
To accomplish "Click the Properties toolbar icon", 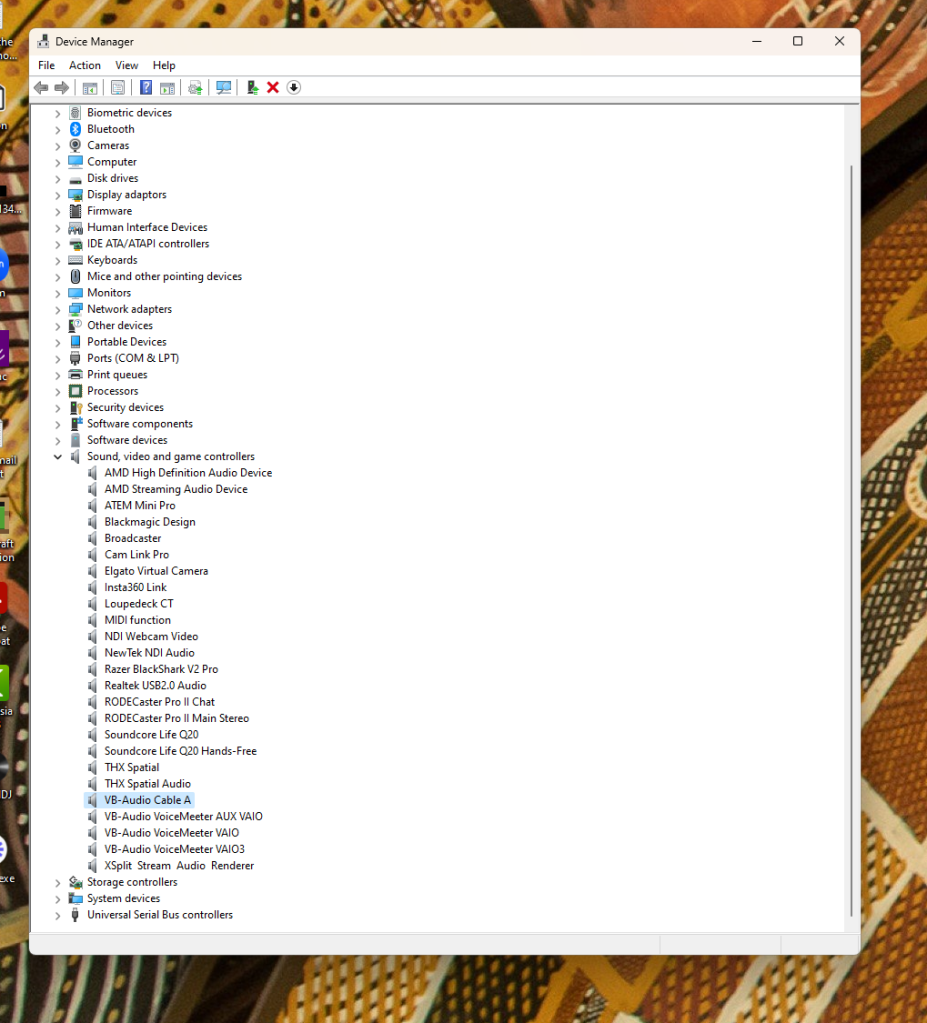I will 118,87.
